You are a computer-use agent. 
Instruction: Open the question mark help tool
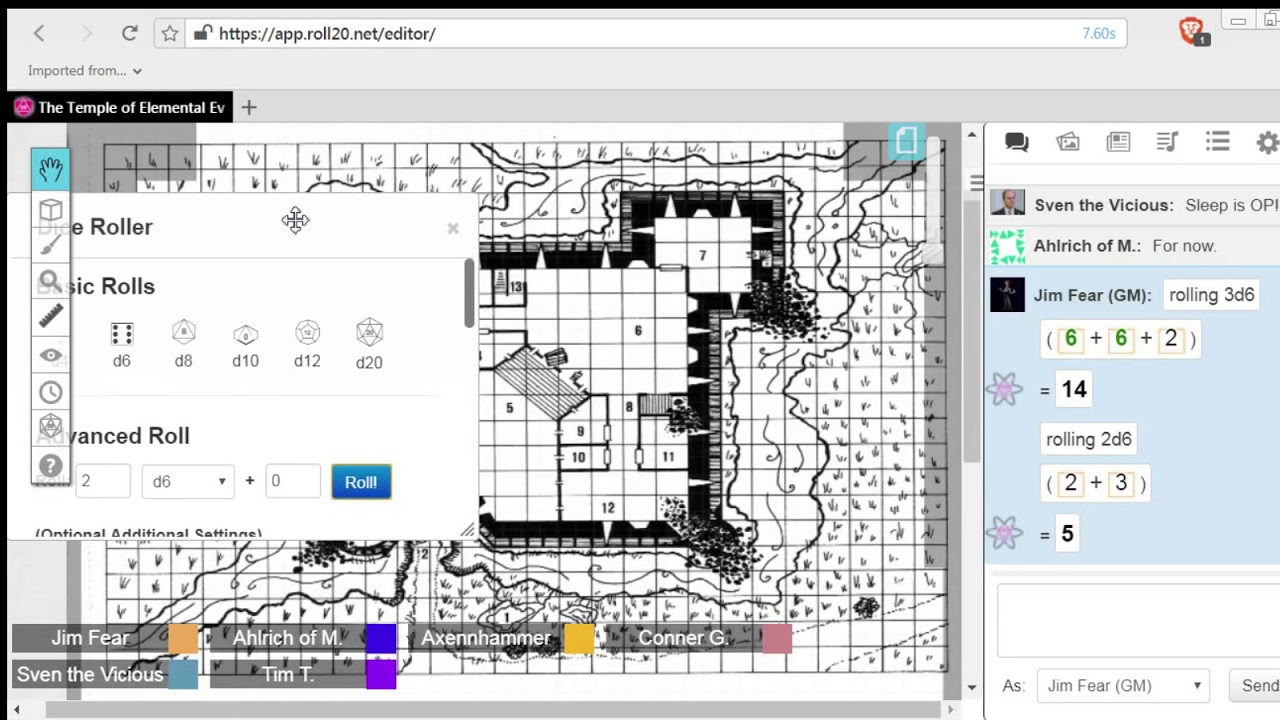(x=51, y=466)
